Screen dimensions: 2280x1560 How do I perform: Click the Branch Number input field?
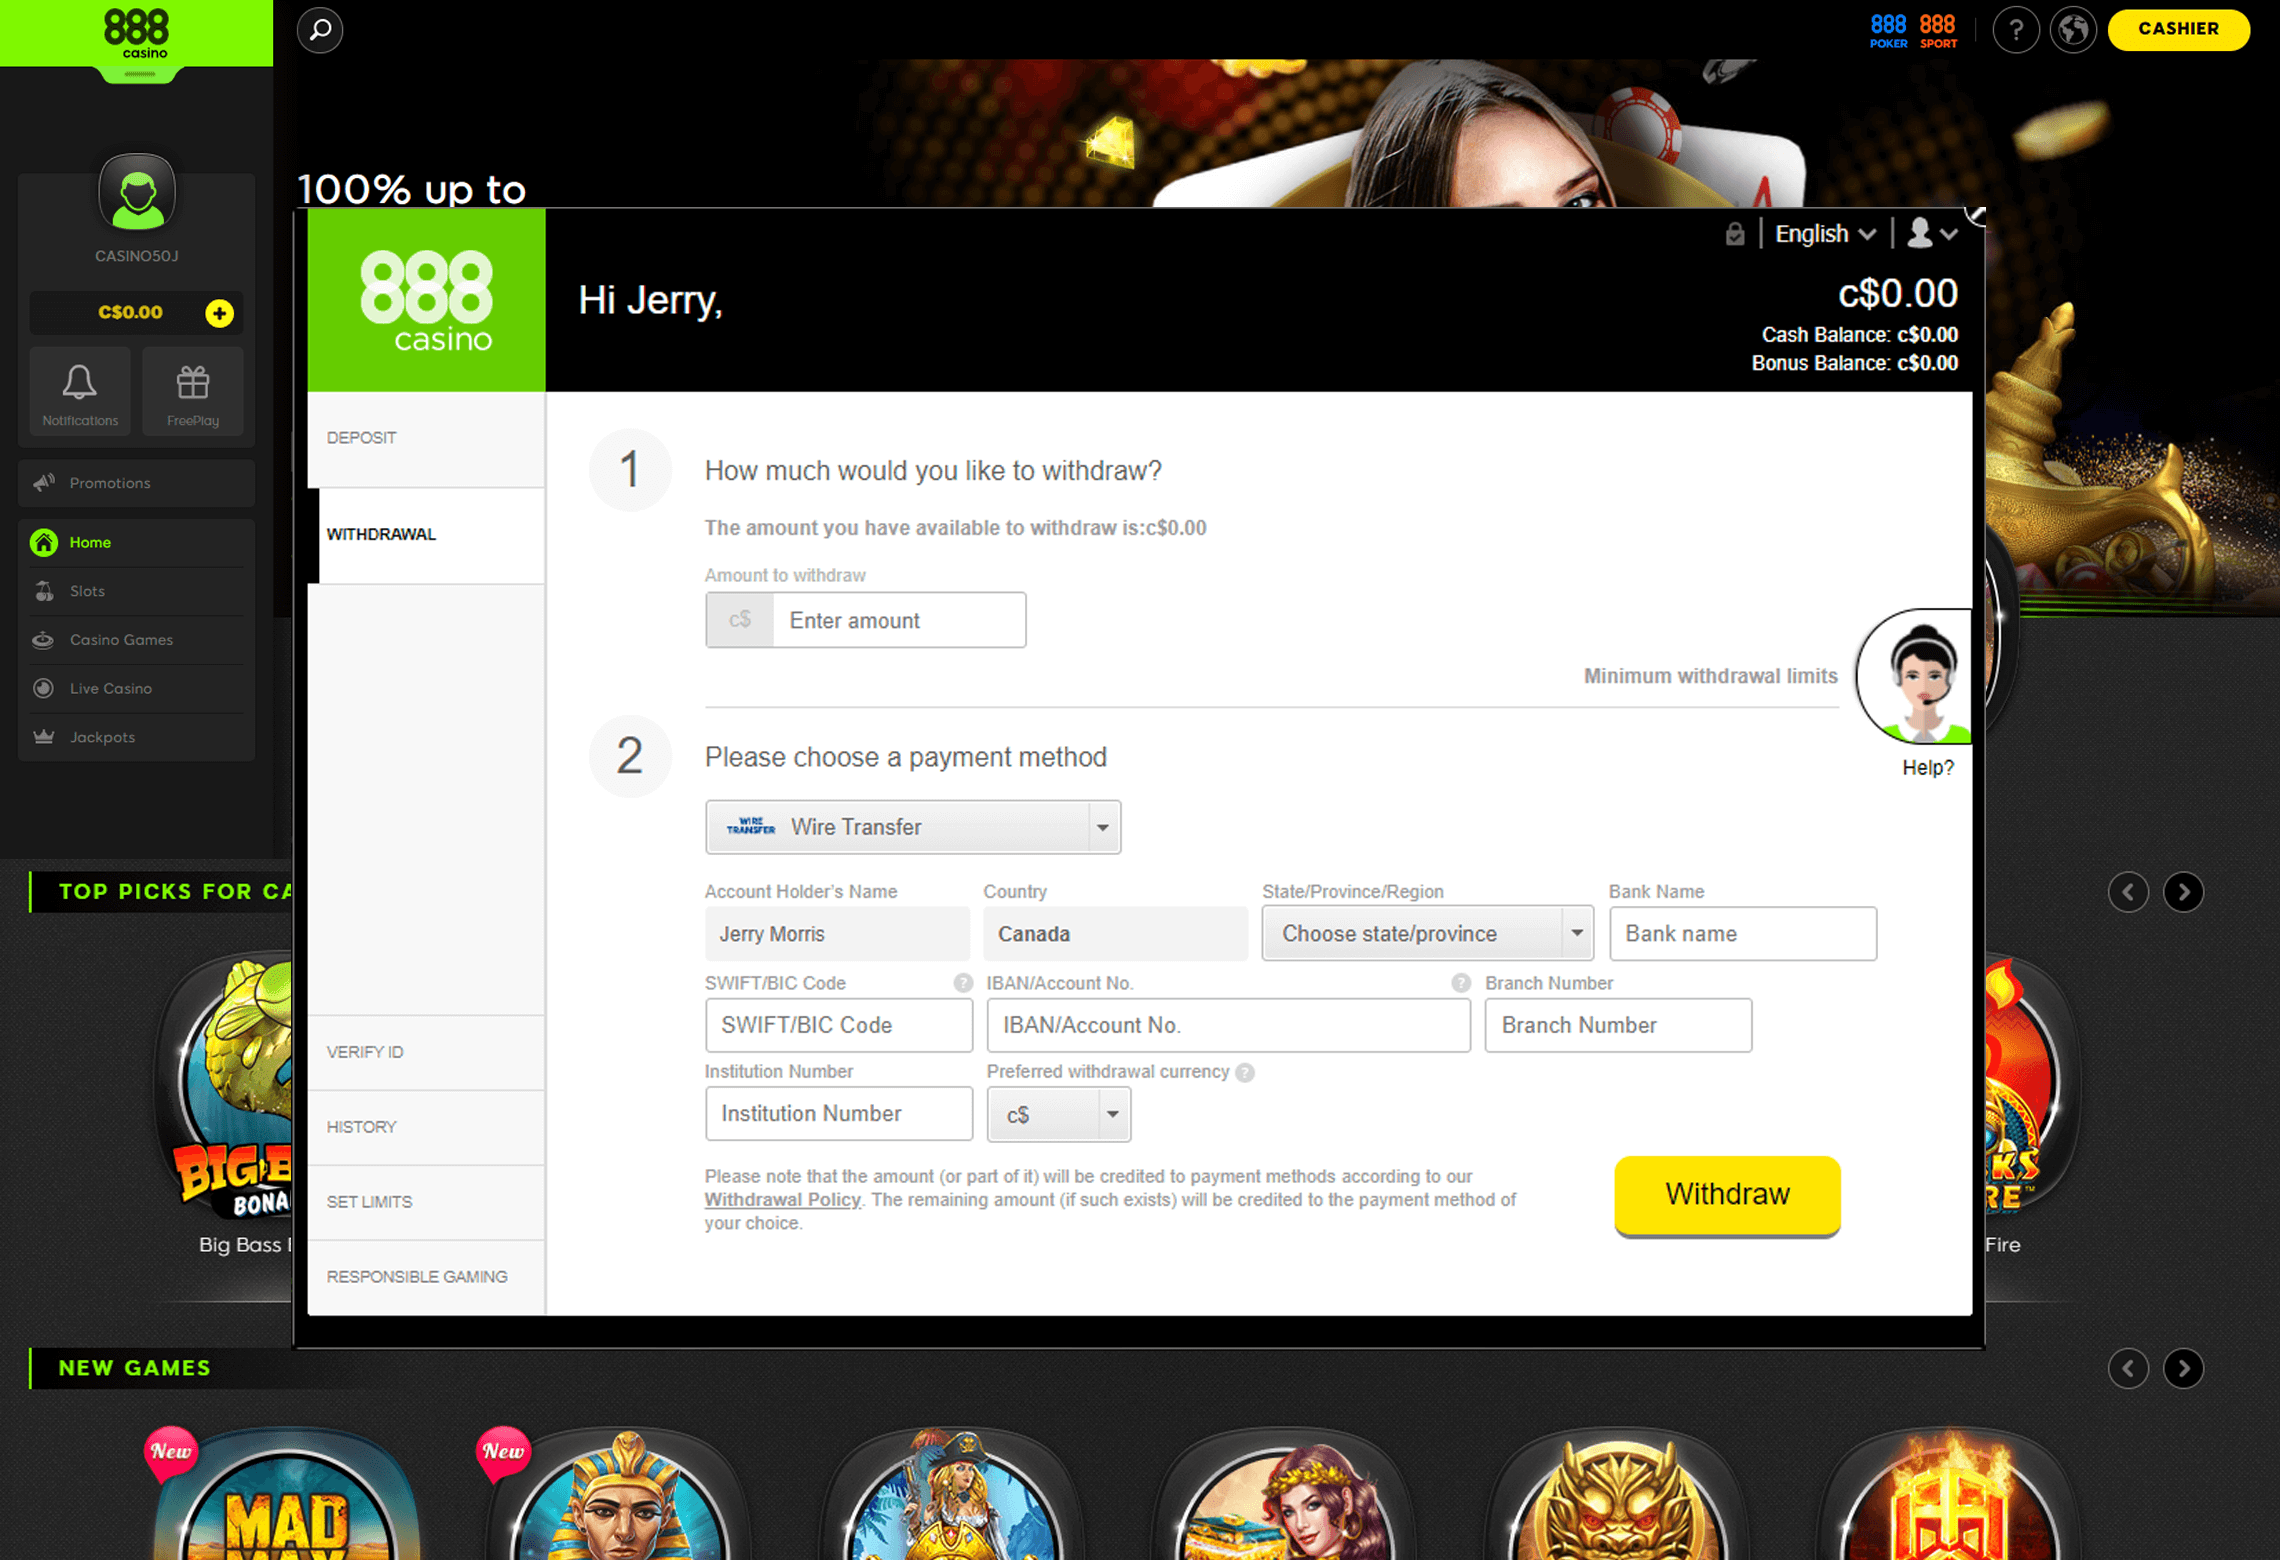(x=1618, y=1025)
